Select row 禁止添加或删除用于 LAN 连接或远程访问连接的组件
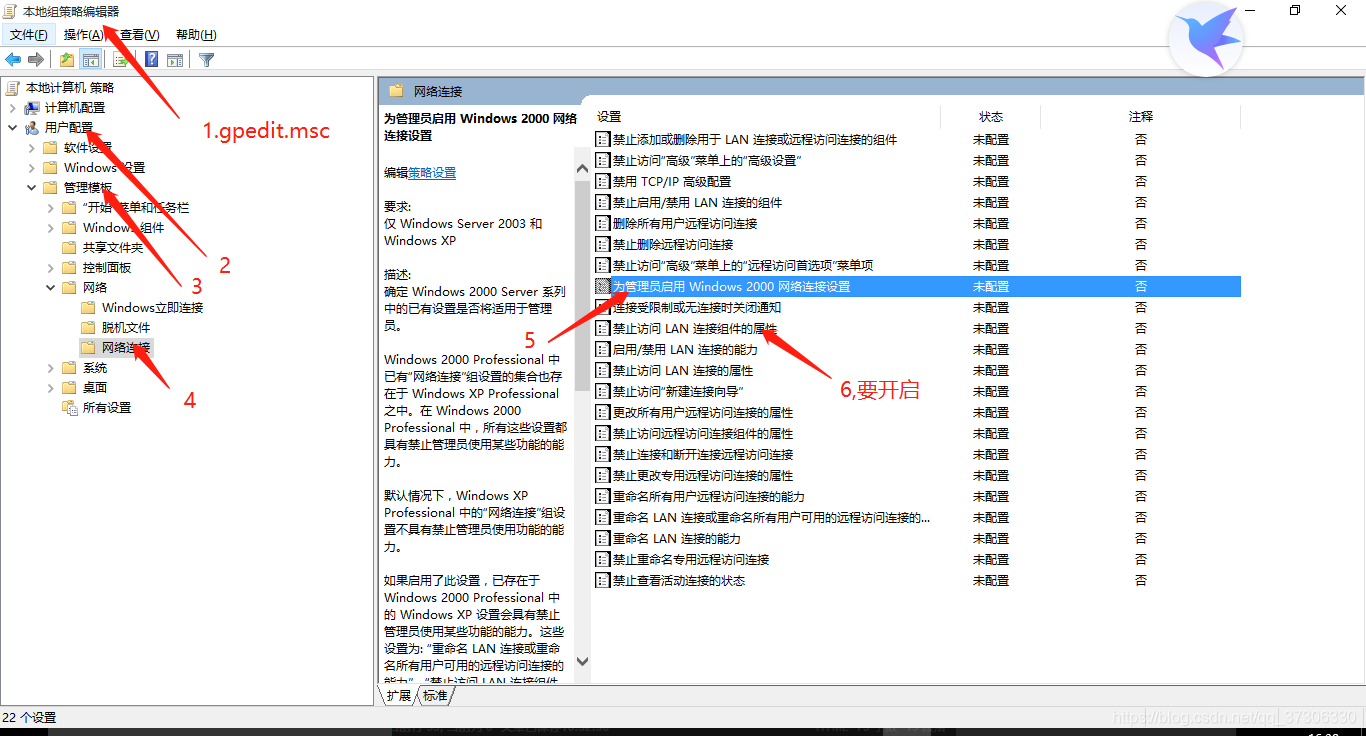 coord(917,139)
